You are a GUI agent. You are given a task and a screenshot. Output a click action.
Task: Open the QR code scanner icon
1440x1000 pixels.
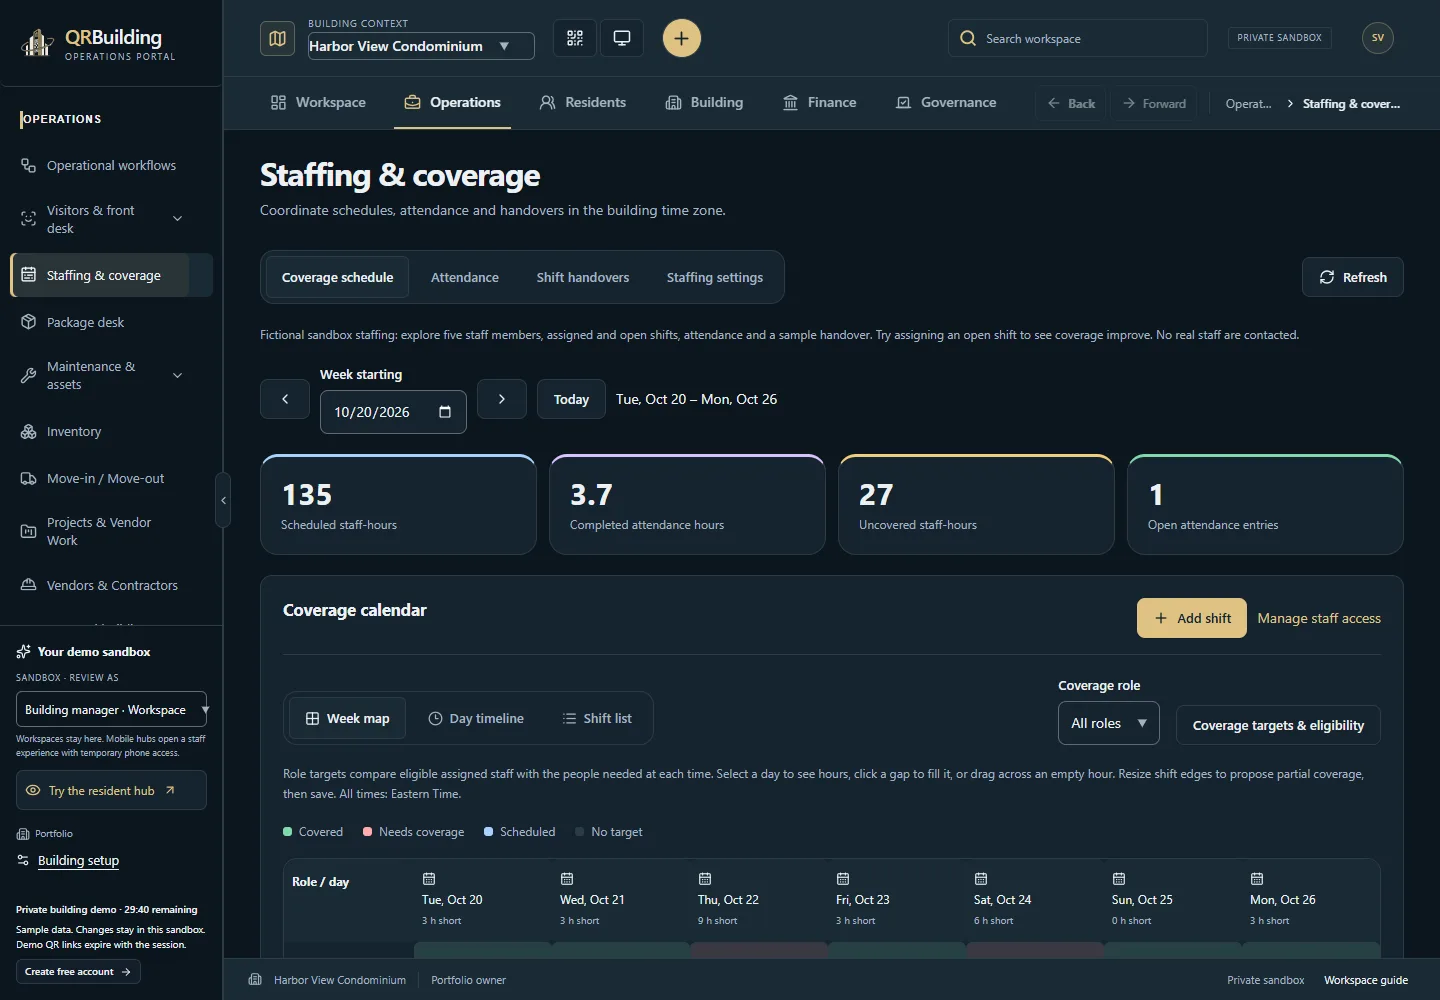tap(575, 38)
